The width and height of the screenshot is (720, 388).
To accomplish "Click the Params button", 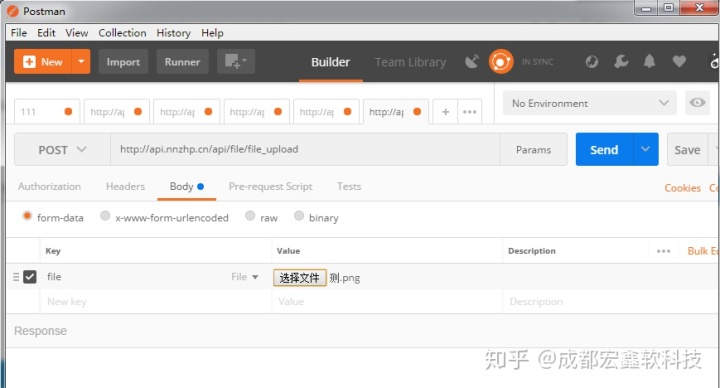I will point(533,150).
